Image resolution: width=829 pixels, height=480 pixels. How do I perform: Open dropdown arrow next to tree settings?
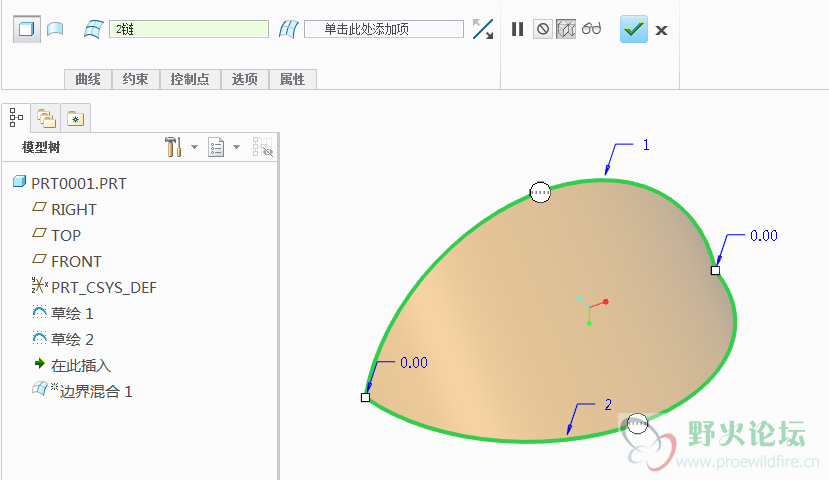point(195,147)
